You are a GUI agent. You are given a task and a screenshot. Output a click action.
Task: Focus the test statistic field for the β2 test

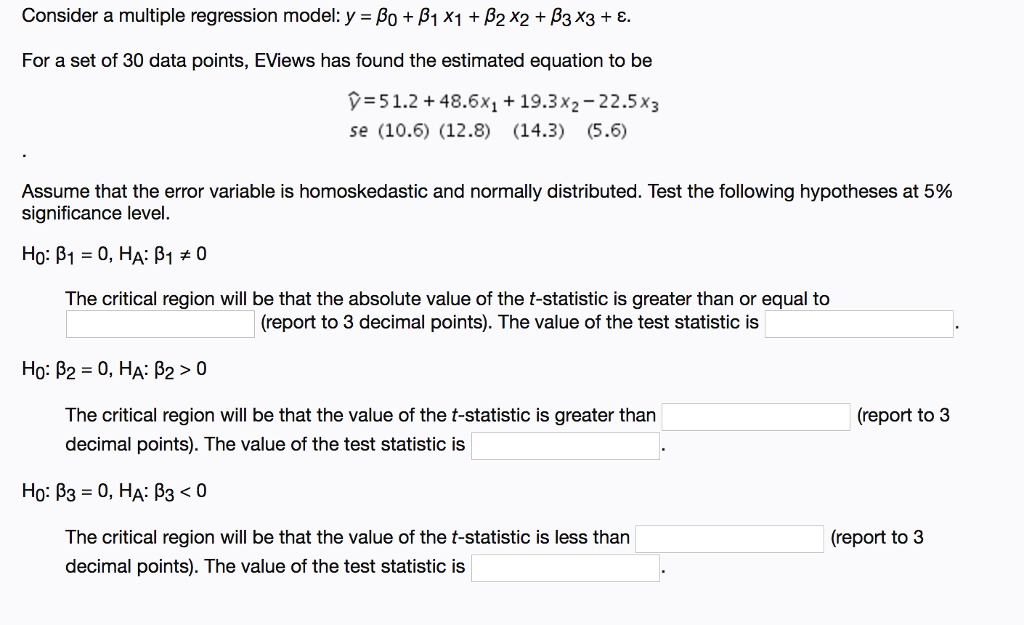click(566, 445)
